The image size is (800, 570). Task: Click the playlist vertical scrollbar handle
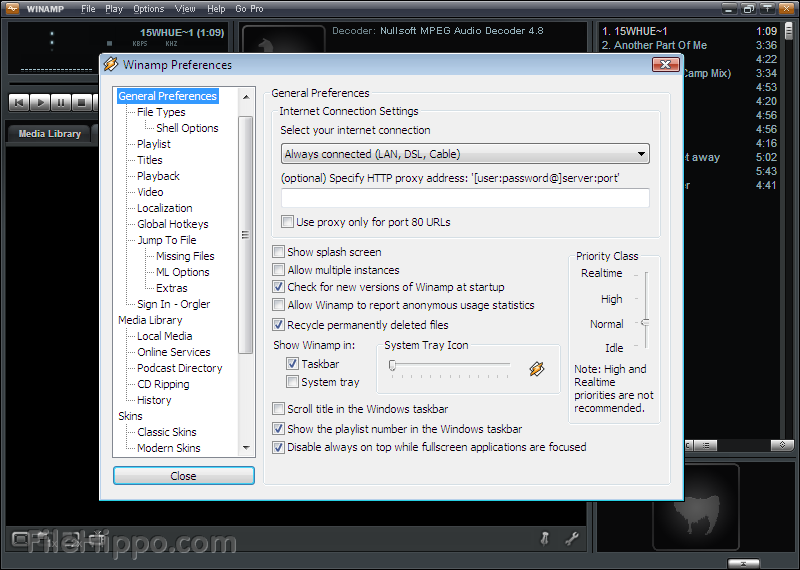[x=789, y=31]
